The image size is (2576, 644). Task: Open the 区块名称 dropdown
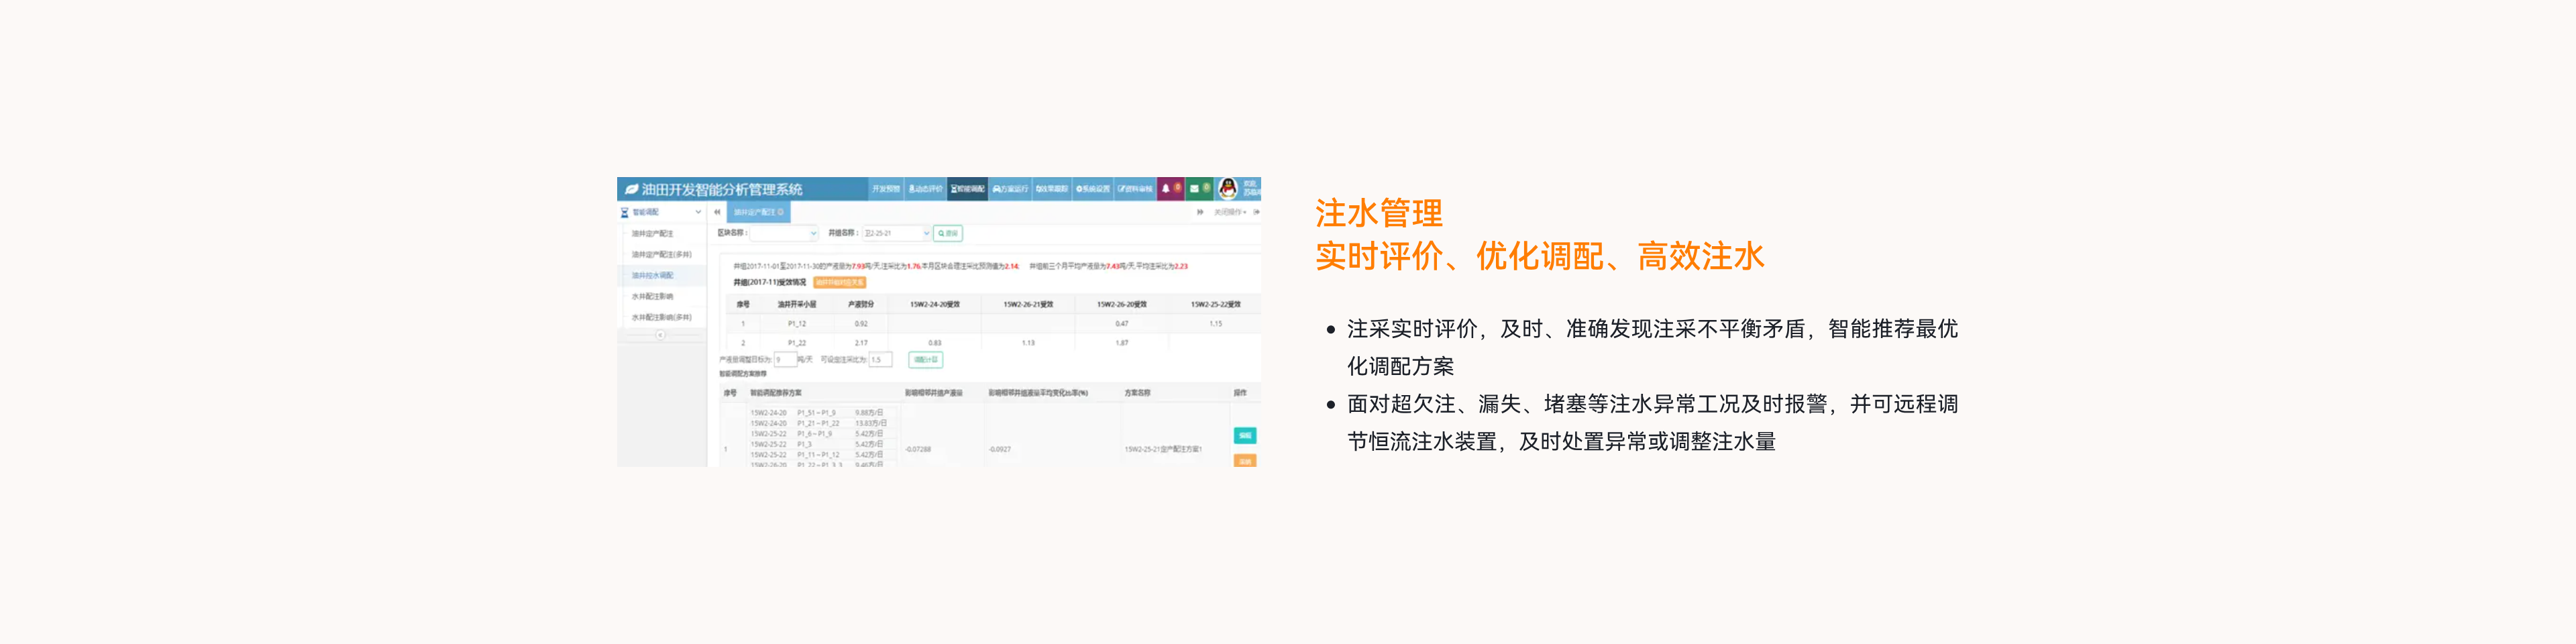(x=785, y=233)
